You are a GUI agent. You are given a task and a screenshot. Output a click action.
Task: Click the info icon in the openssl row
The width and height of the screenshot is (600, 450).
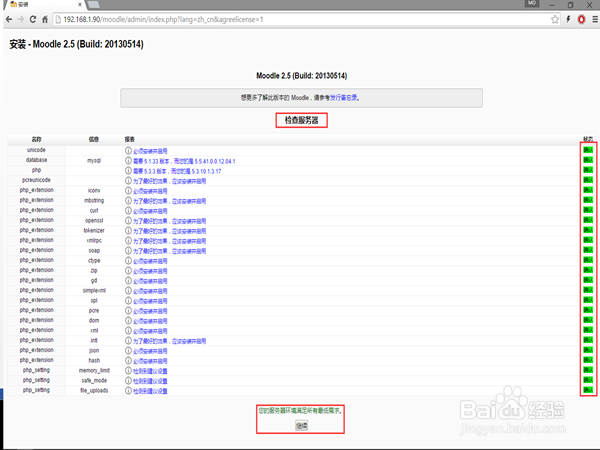coord(129,221)
